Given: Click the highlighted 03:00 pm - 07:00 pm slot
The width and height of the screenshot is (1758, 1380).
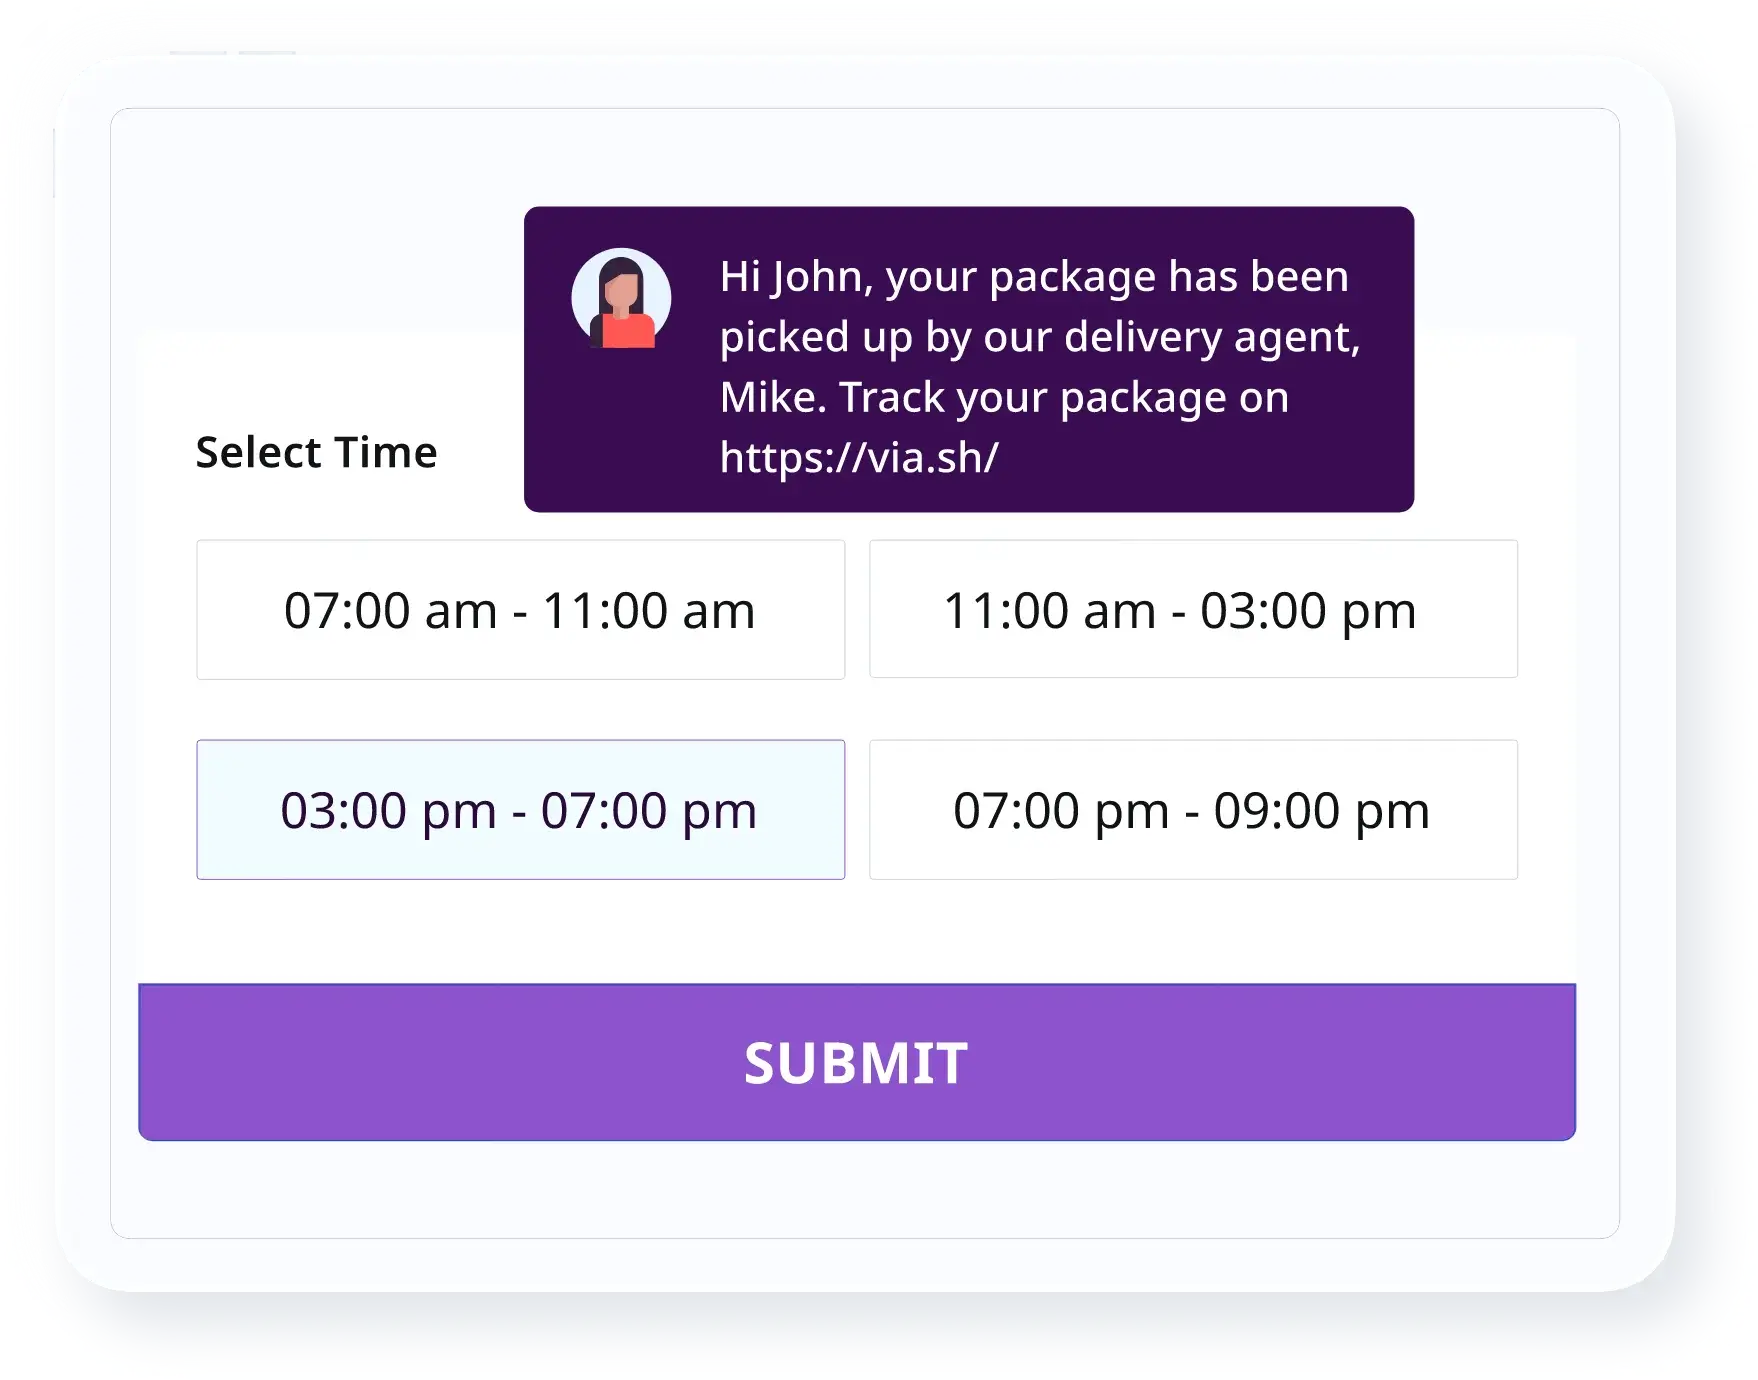Looking at the screenshot, I should 520,810.
